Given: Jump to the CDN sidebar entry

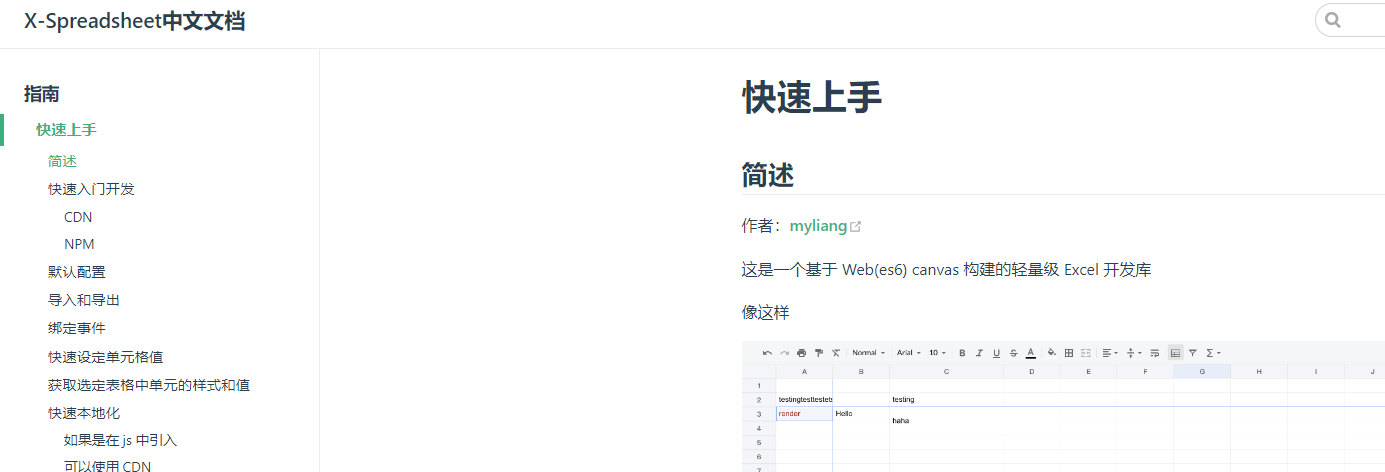Looking at the screenshot, I should point(78,217).
